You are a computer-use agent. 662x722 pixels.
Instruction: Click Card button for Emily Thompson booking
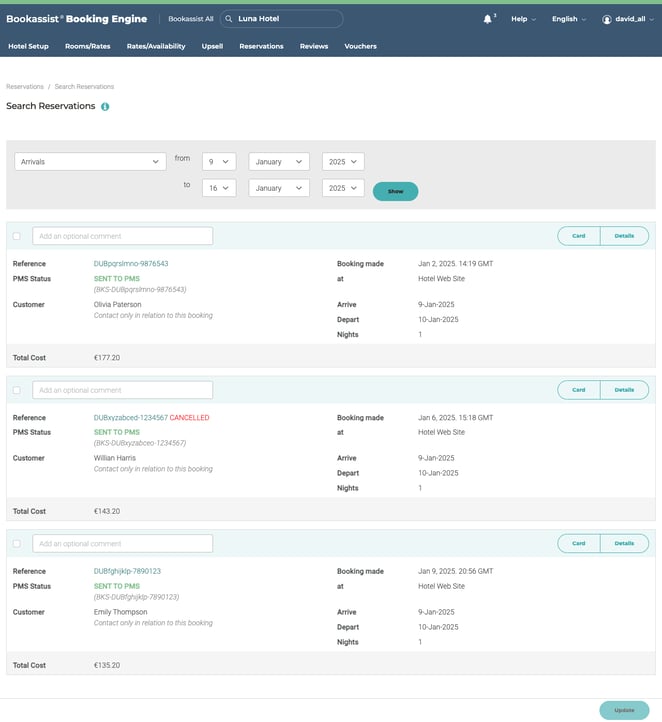coord(579,543)
